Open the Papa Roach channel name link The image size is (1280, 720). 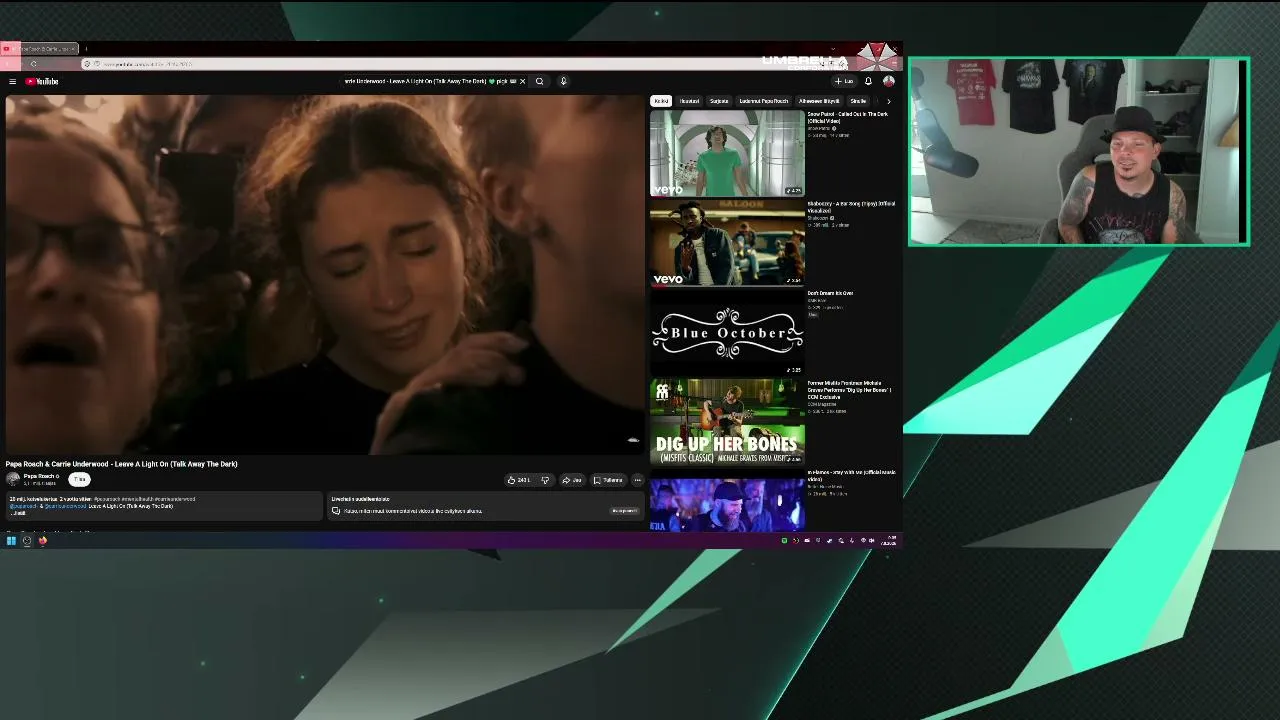pos(40,476)
